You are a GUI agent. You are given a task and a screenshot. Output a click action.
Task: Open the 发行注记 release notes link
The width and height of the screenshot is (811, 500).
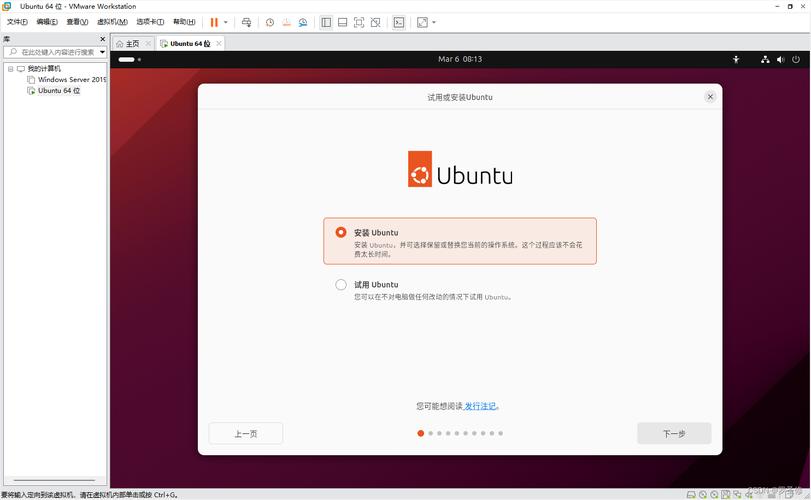[x=480, y=406]
